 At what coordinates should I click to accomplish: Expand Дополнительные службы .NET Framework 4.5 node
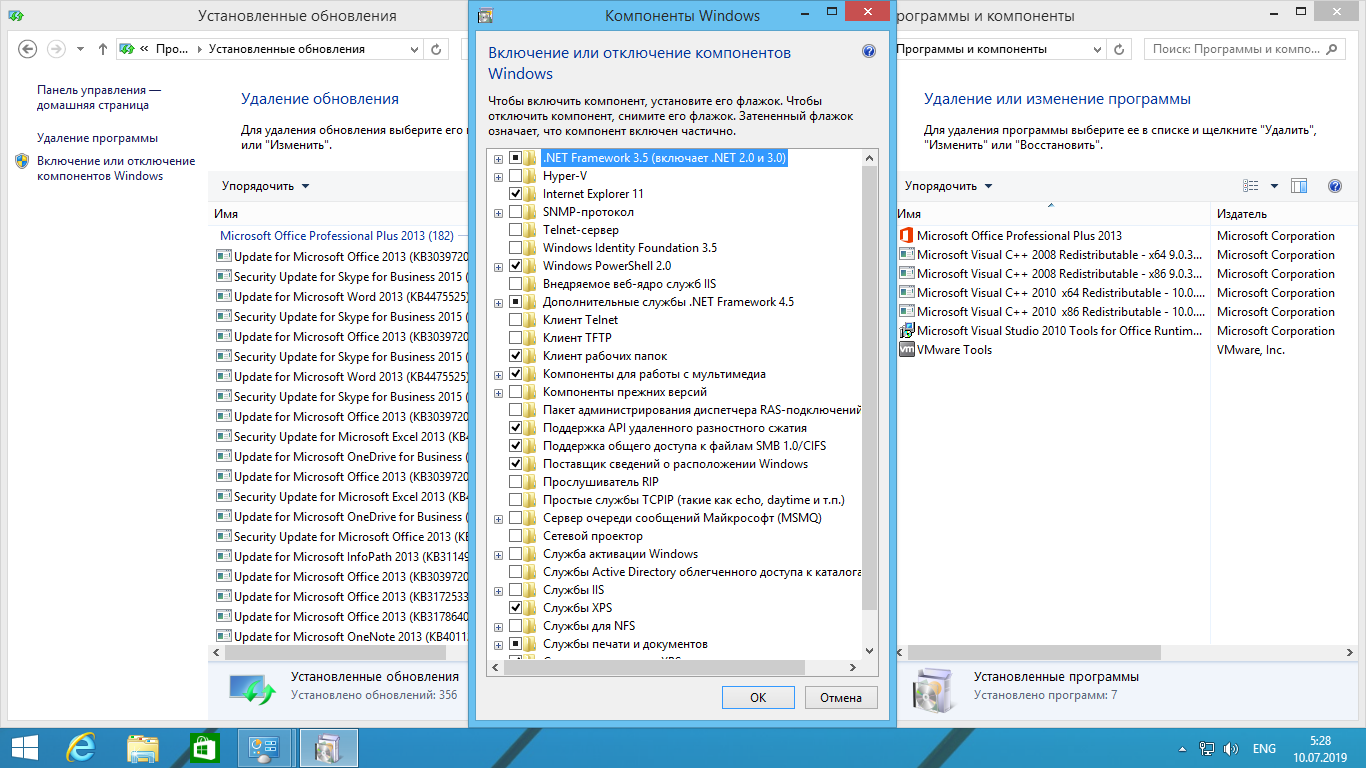(498, 302)
